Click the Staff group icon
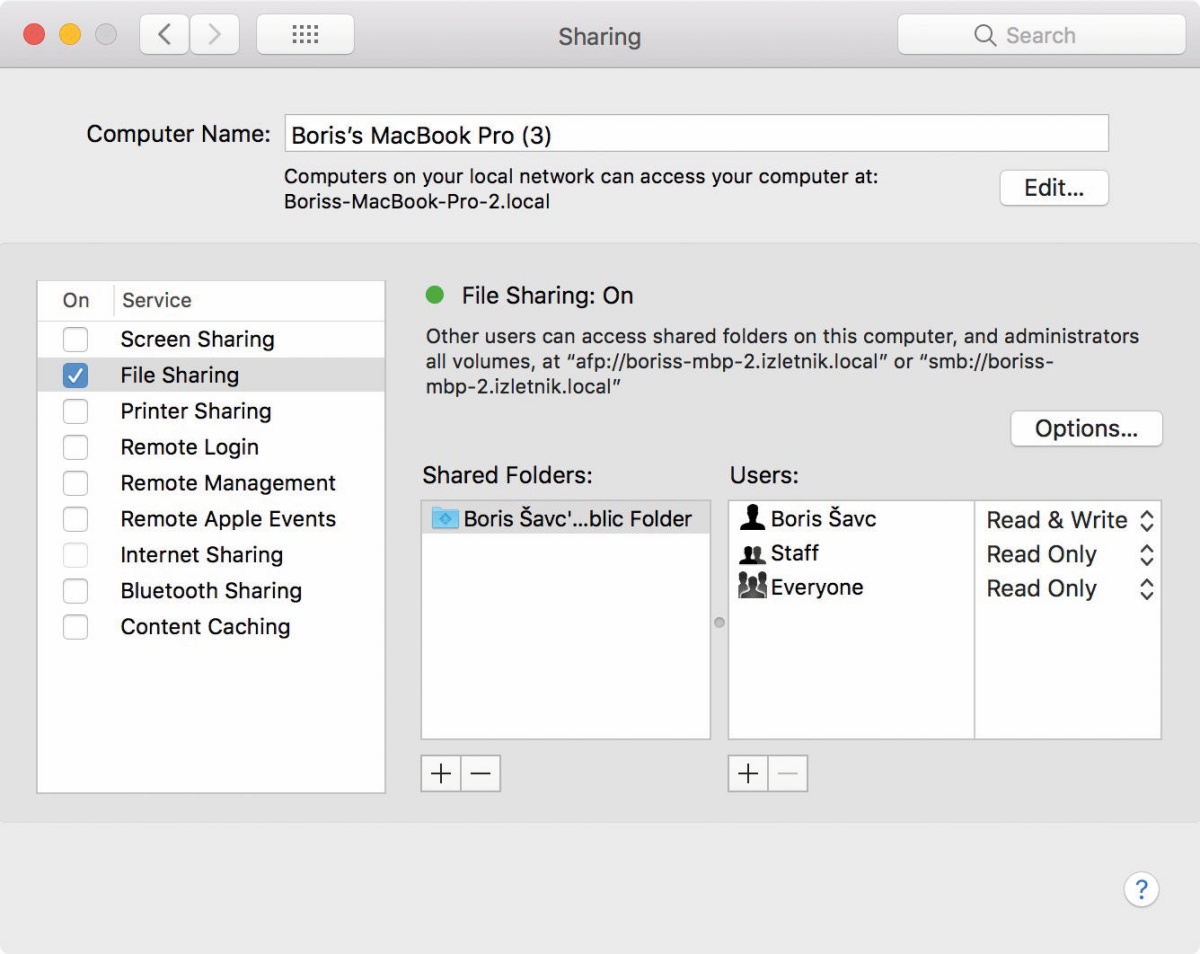The width and height of the screenshot is (1200, 954). tap(752, 553)
